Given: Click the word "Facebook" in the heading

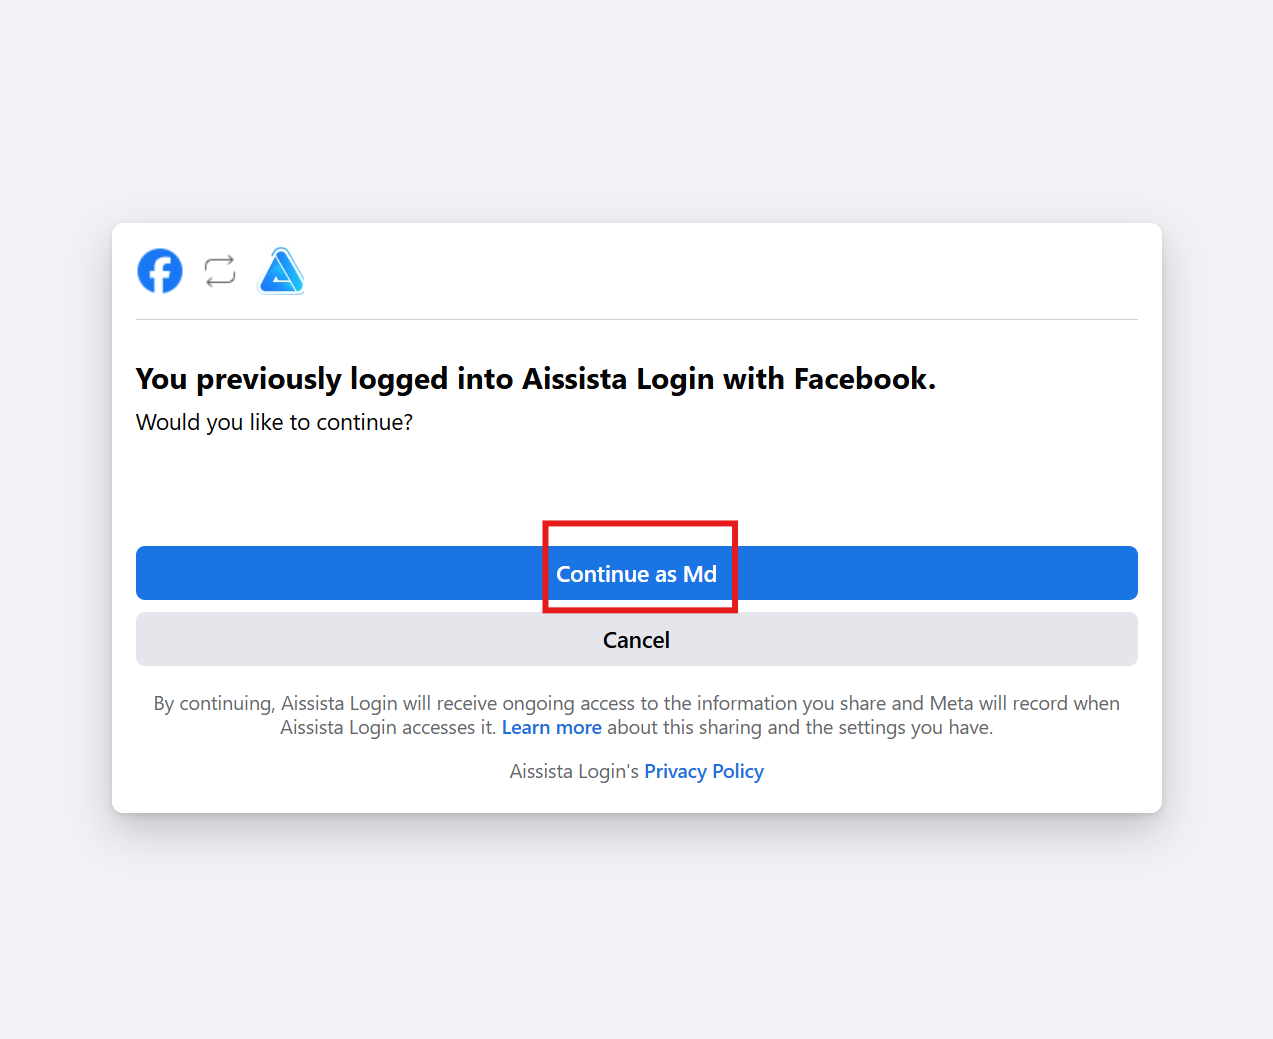Looking at the screenshot, I should [862, 379].
